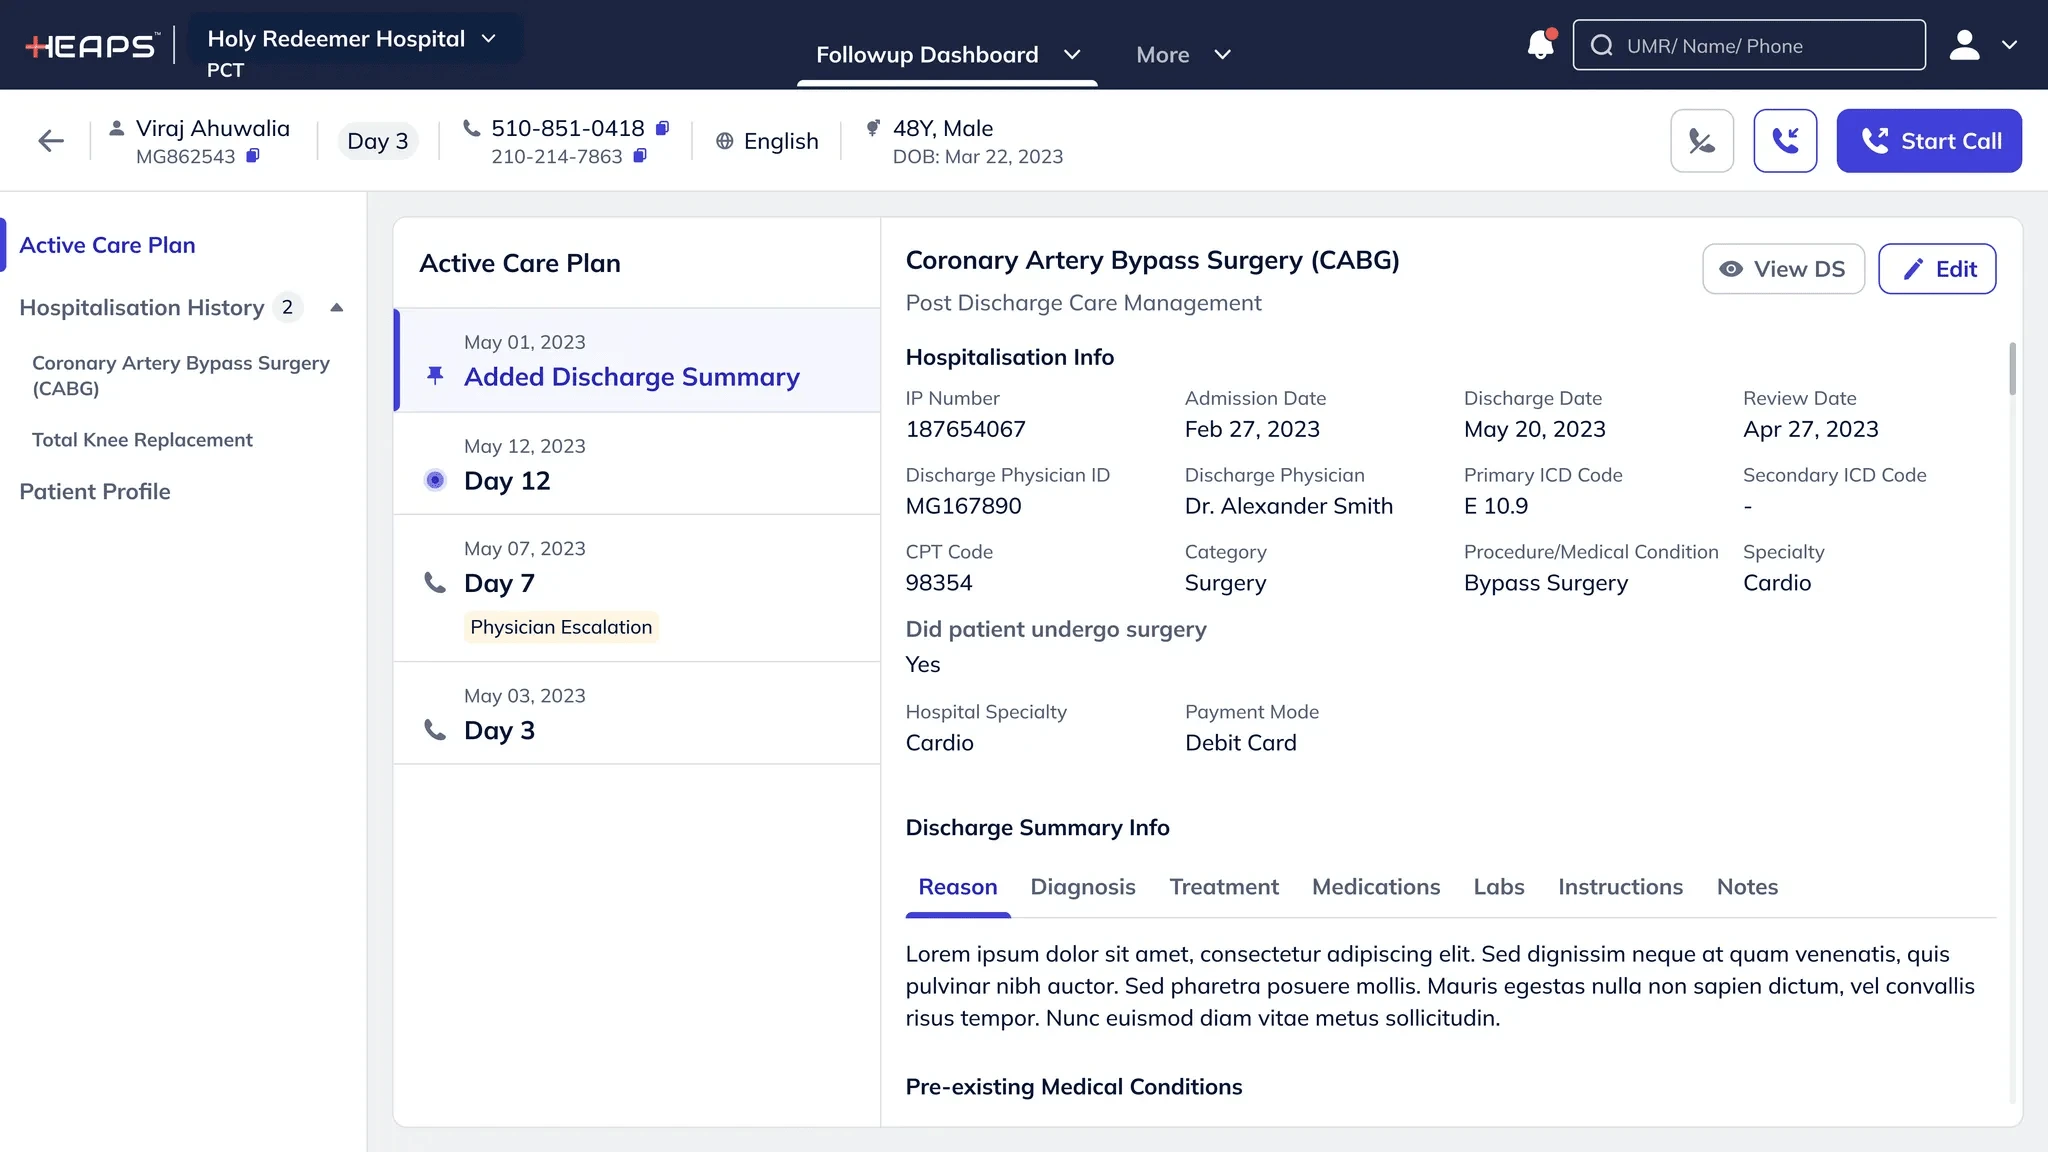Viewport: 2048px width, 1152px height.
Task: Click the Edit button
Action: [1936, 269]
